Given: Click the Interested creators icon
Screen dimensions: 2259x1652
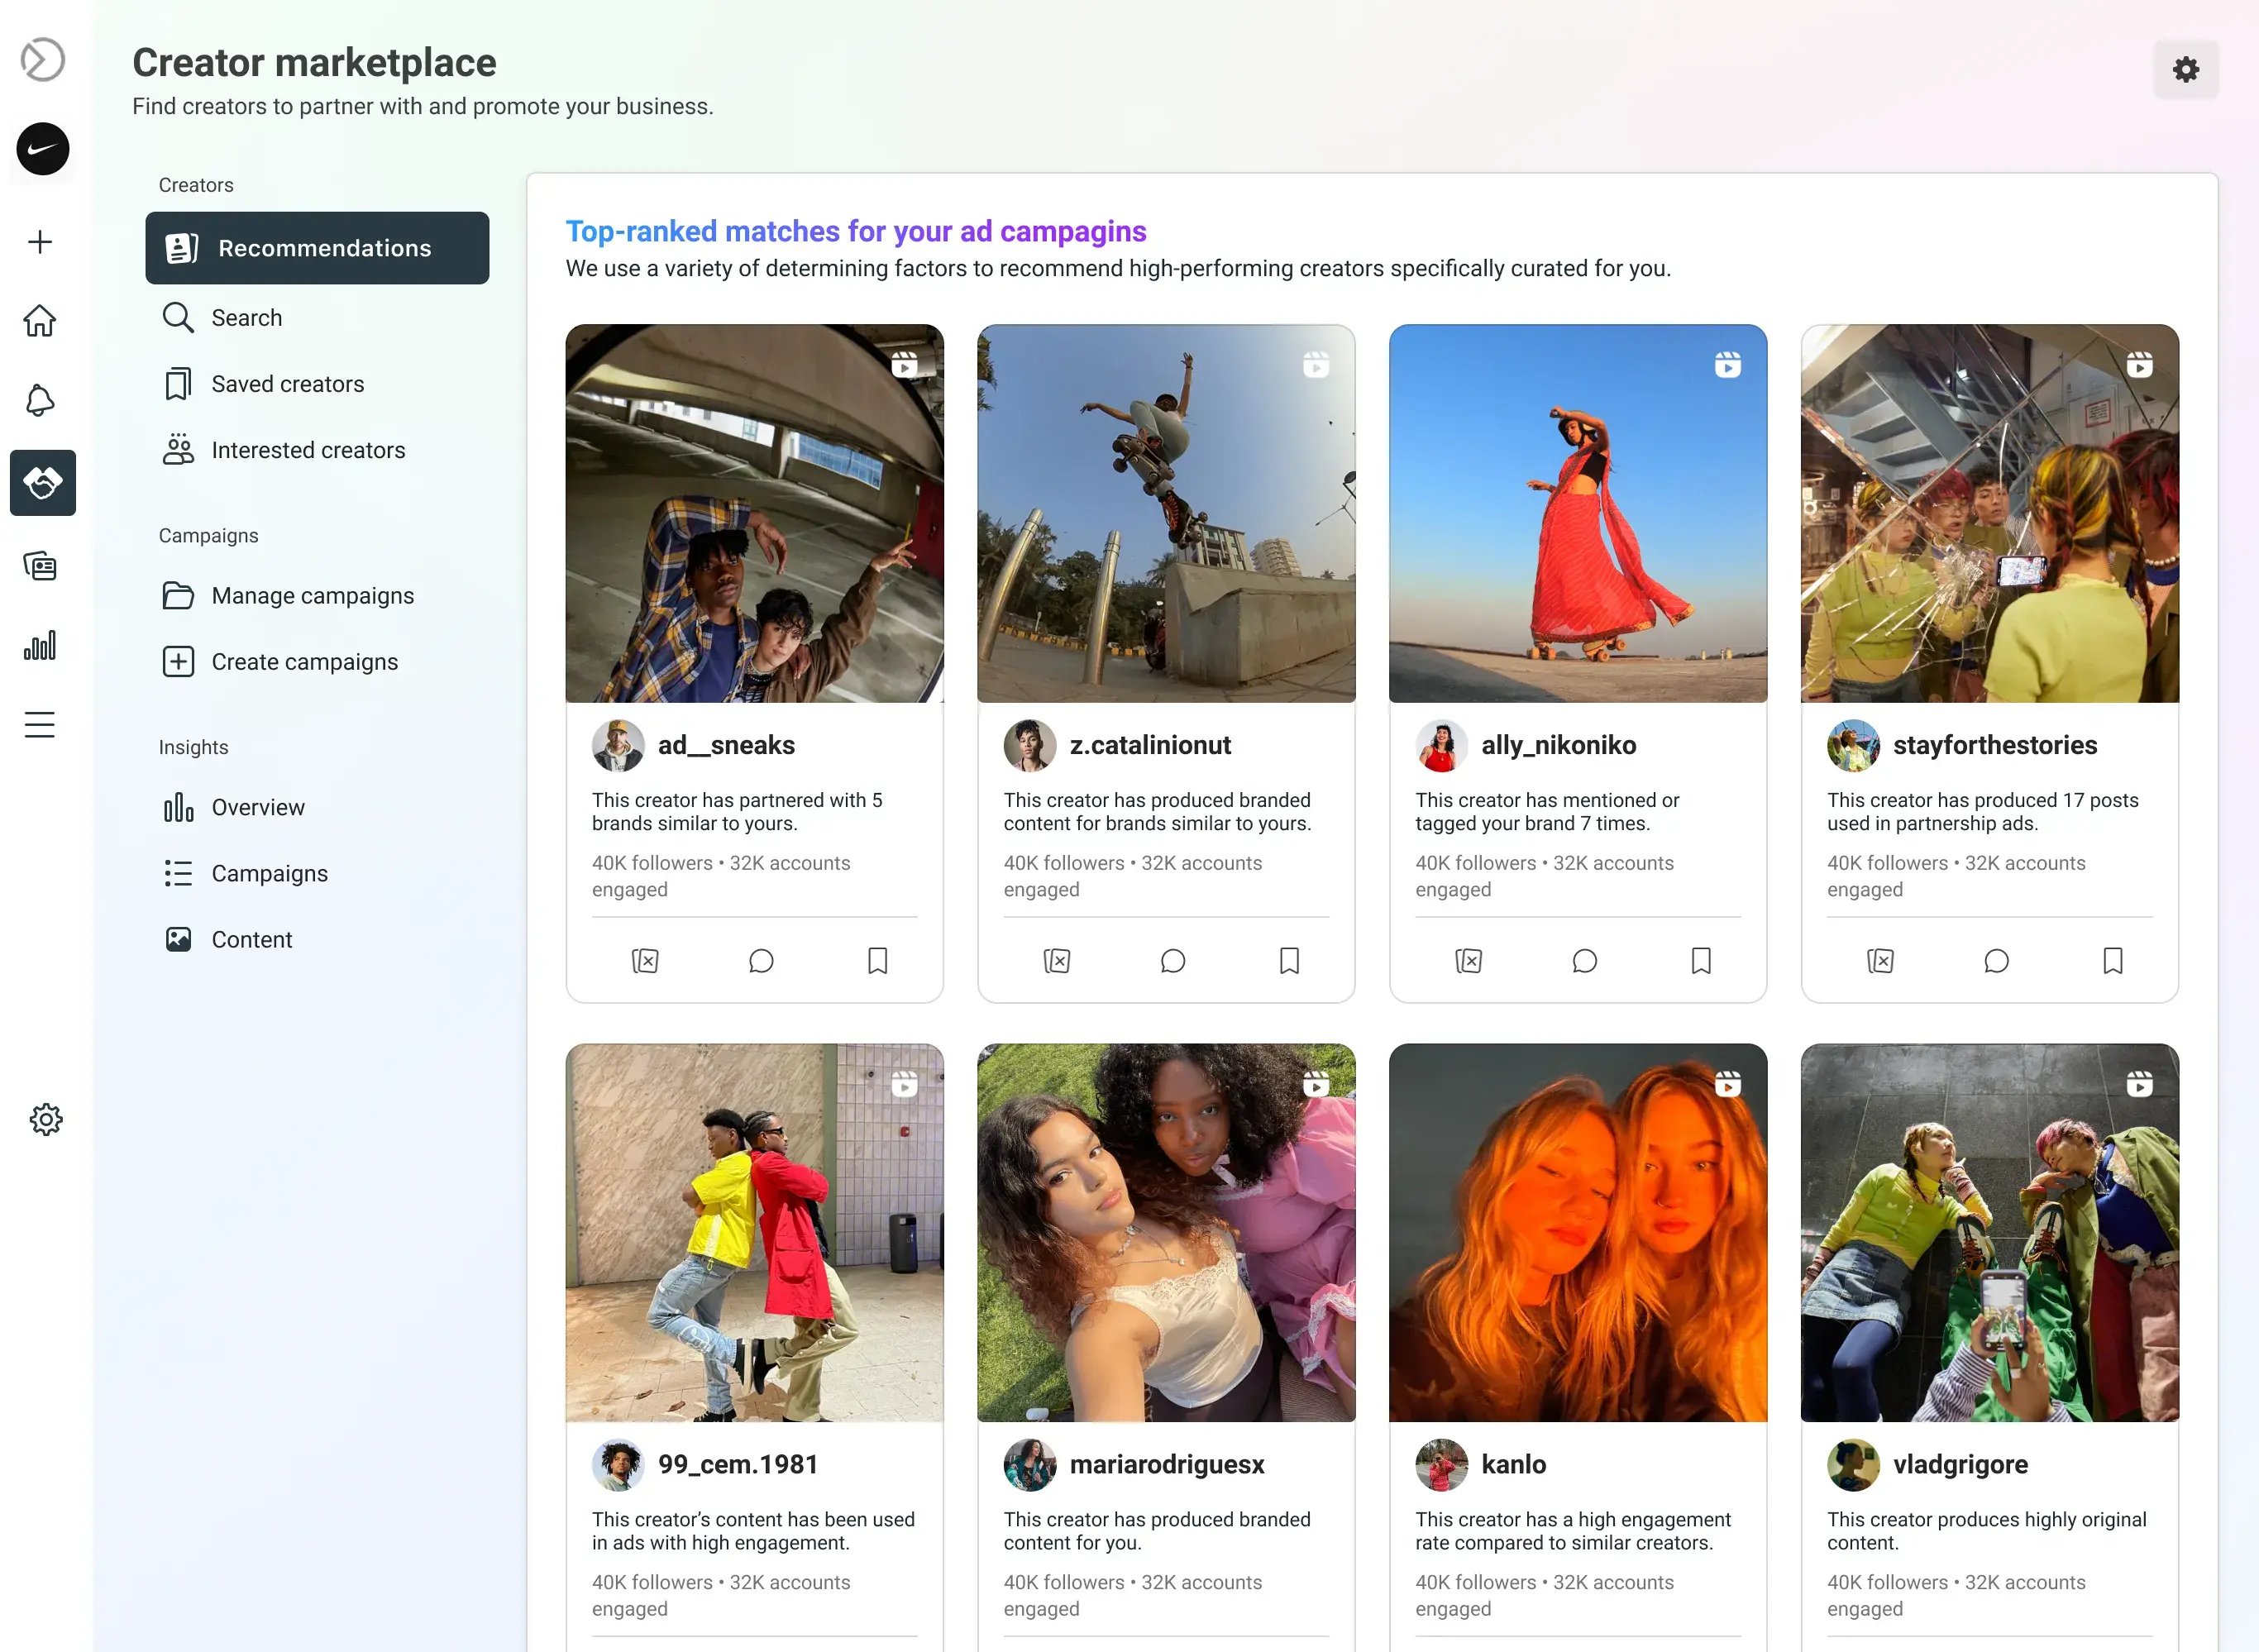Looking at the screenshot, I should tap(177, 449).
